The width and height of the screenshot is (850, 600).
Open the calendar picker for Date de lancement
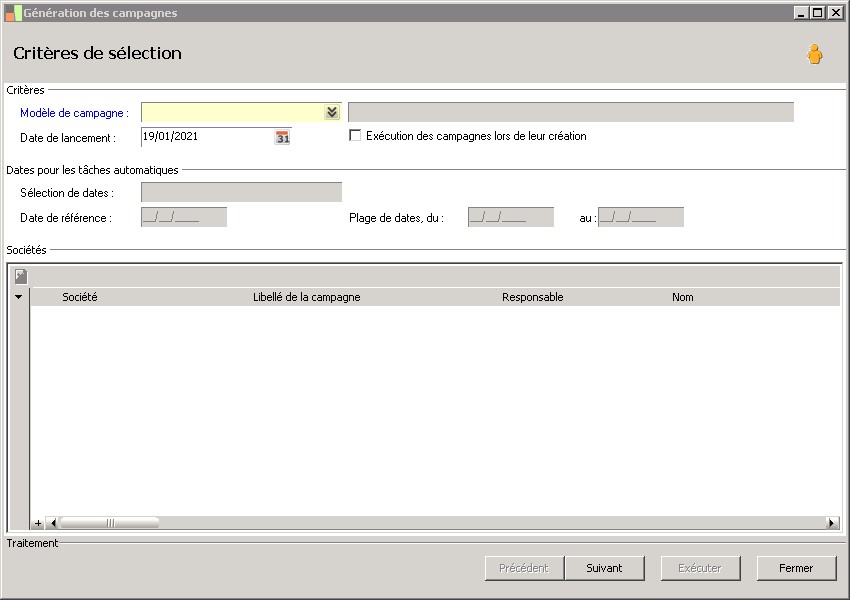tap(282, 137)
